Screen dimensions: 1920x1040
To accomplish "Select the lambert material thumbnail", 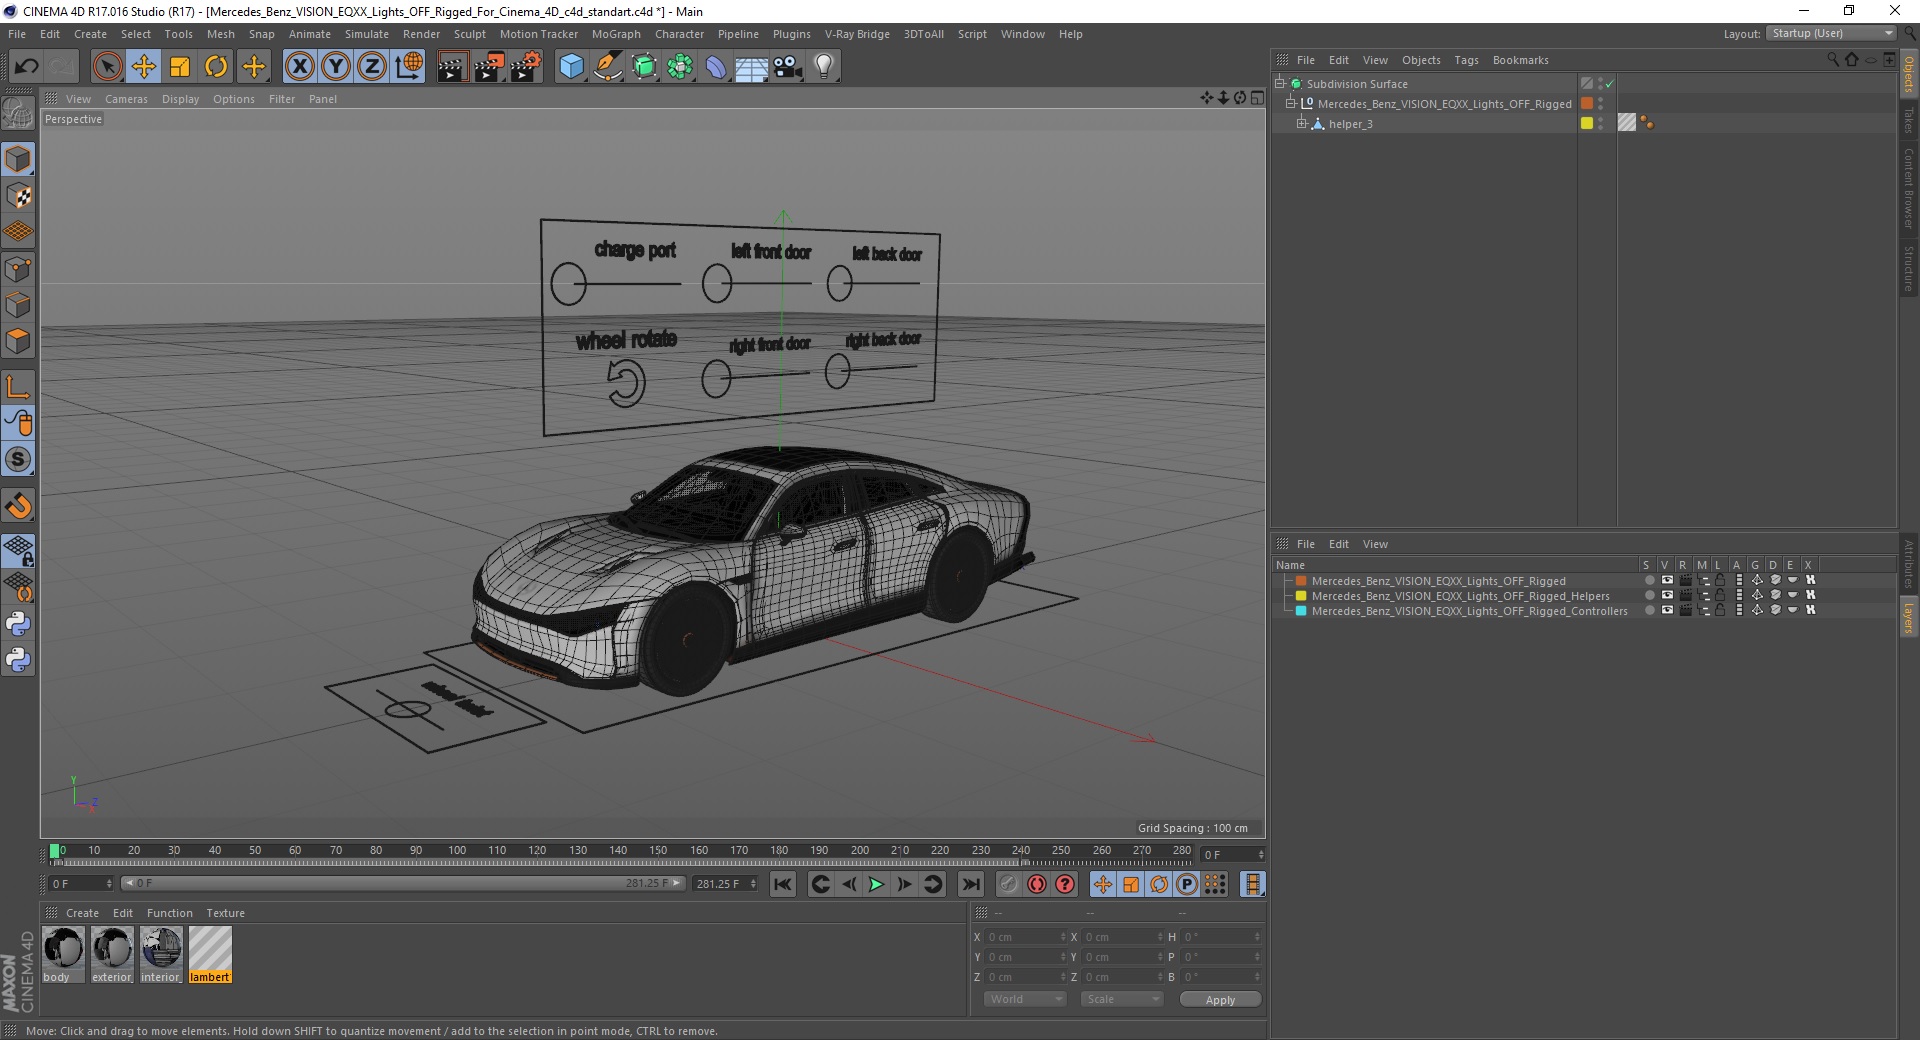I will [x=210, y=954].
